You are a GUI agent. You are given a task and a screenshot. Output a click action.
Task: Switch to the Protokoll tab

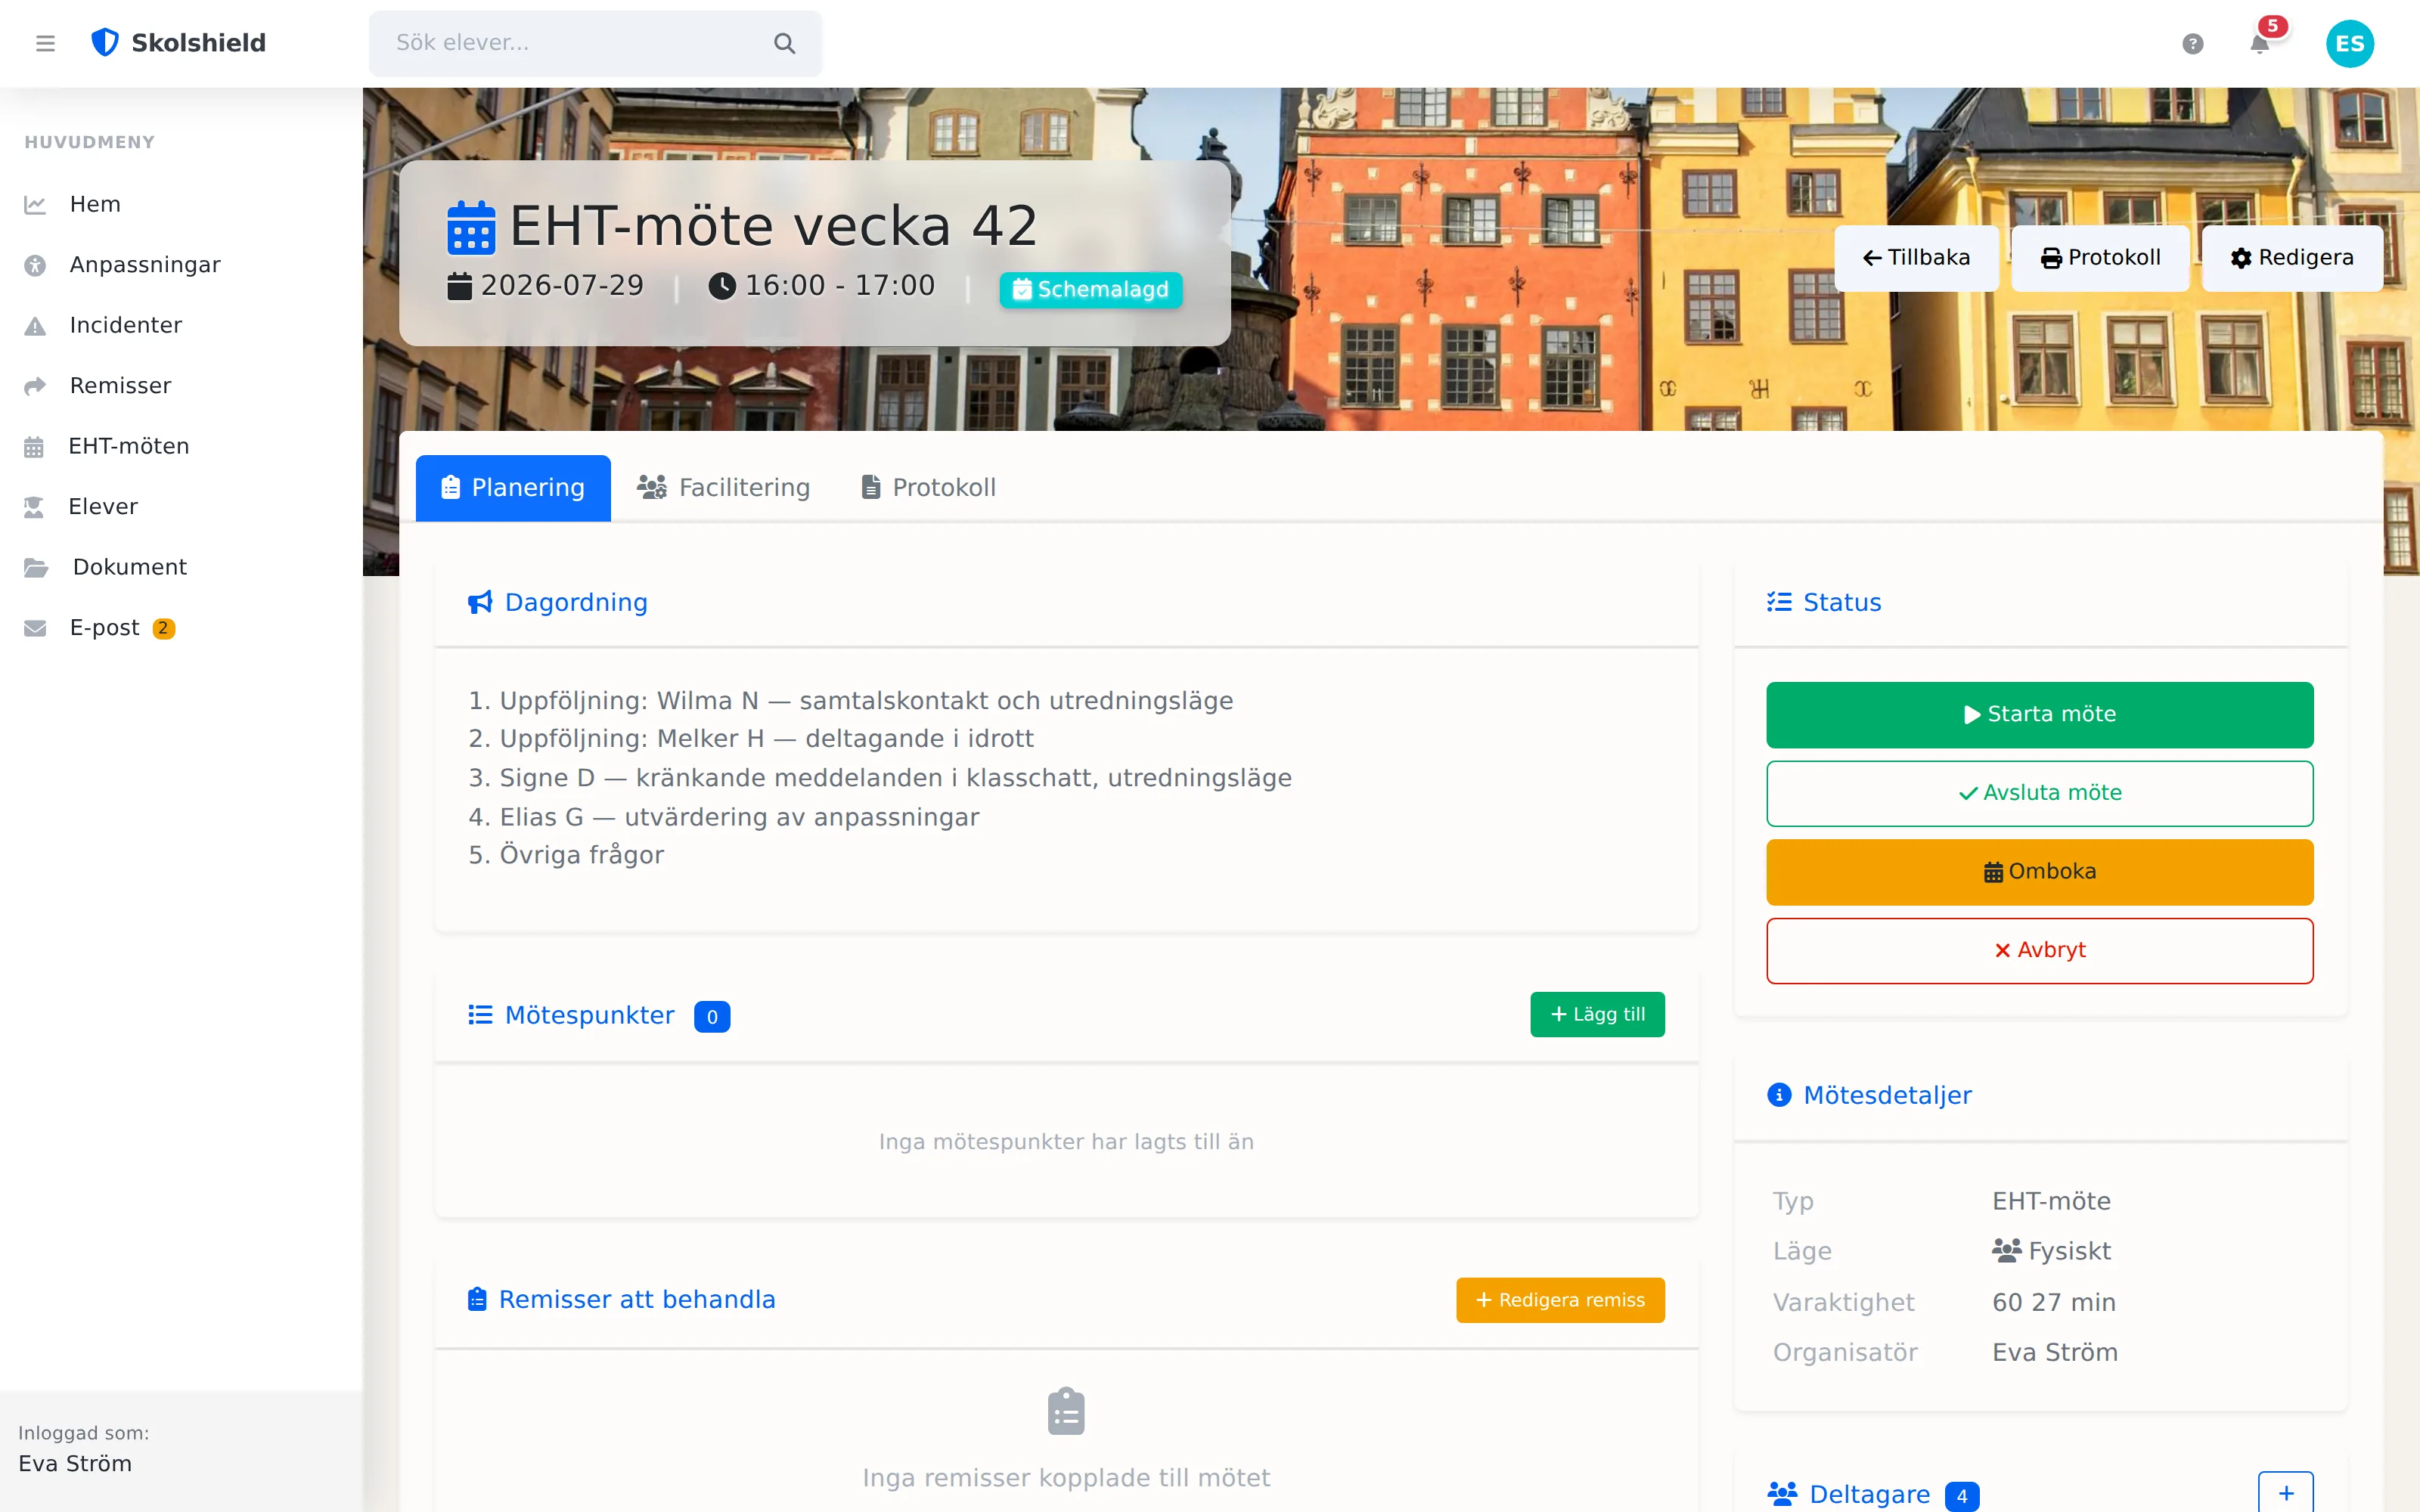tap(928, 487)
